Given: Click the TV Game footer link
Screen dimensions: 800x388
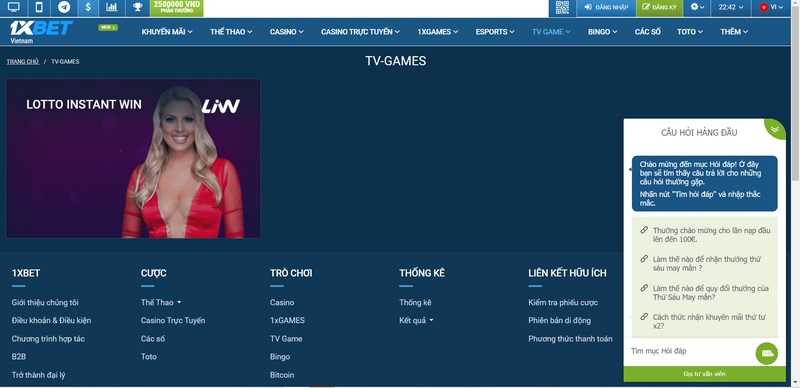Looking at the screenshot, I should 286,338.
